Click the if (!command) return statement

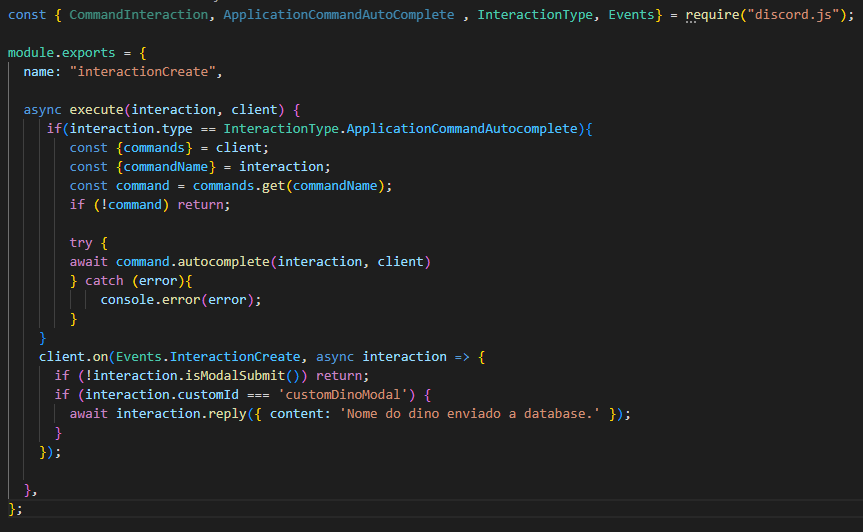150,205
